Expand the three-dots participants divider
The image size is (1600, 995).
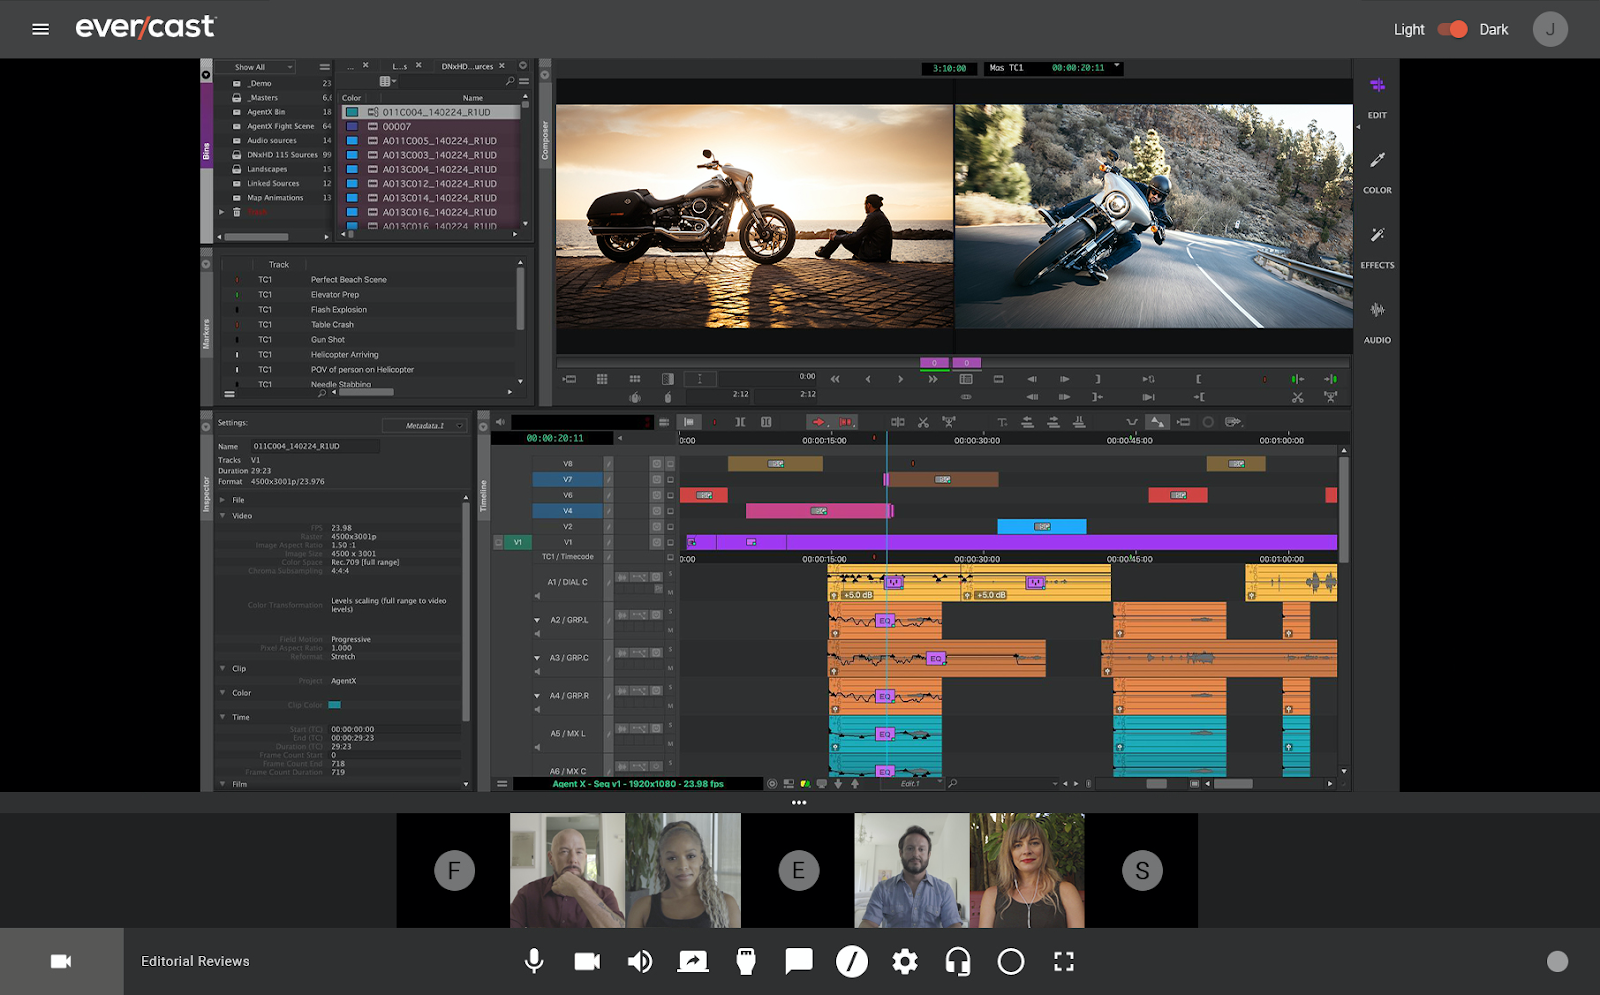pyautogui.click(x=799, y=802)
